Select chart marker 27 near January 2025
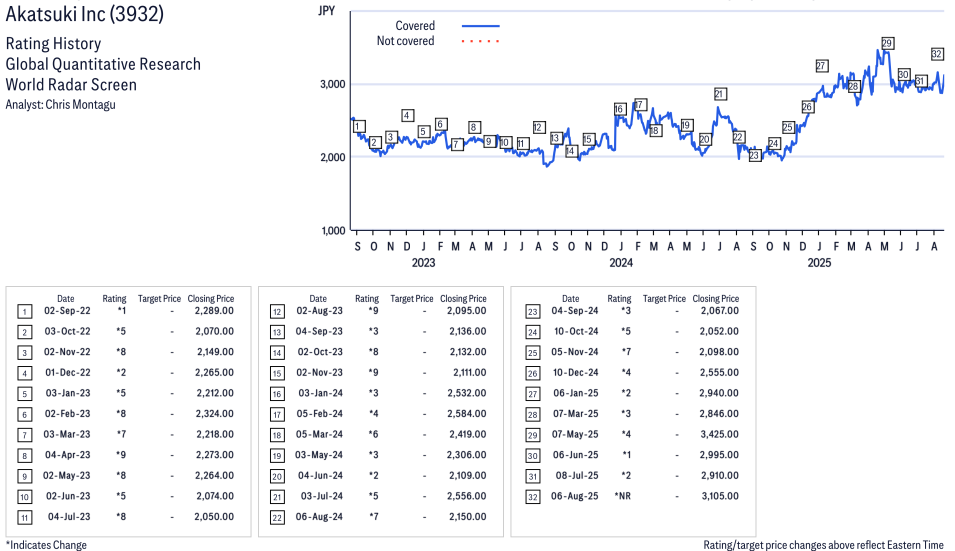Viewport: 955px width, 551px height. [x=822, y=66]
